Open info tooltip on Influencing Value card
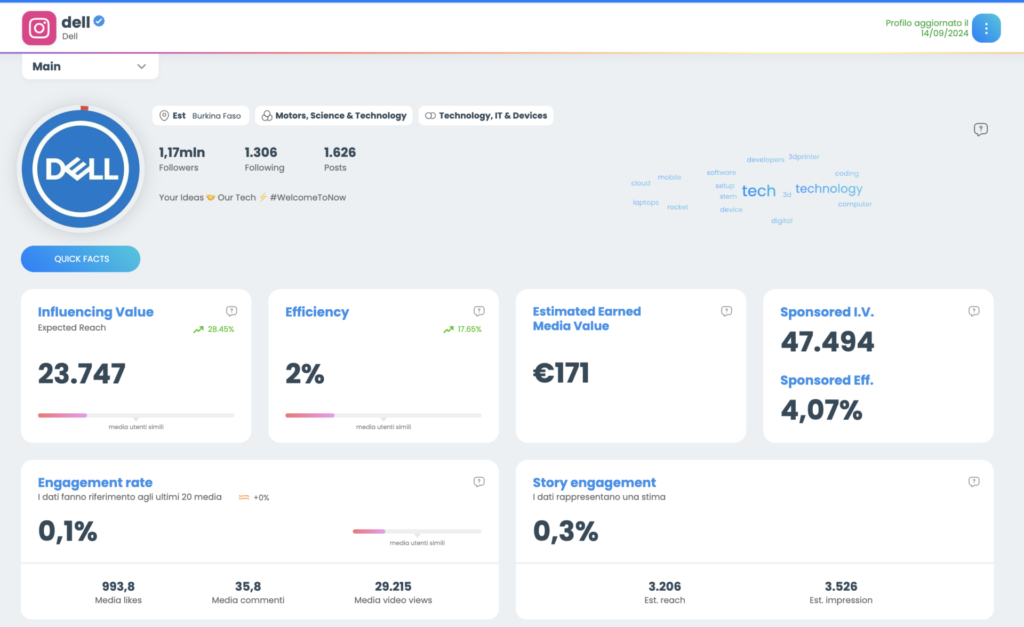Screen dimensions: 1024x627 click(232, 311)
